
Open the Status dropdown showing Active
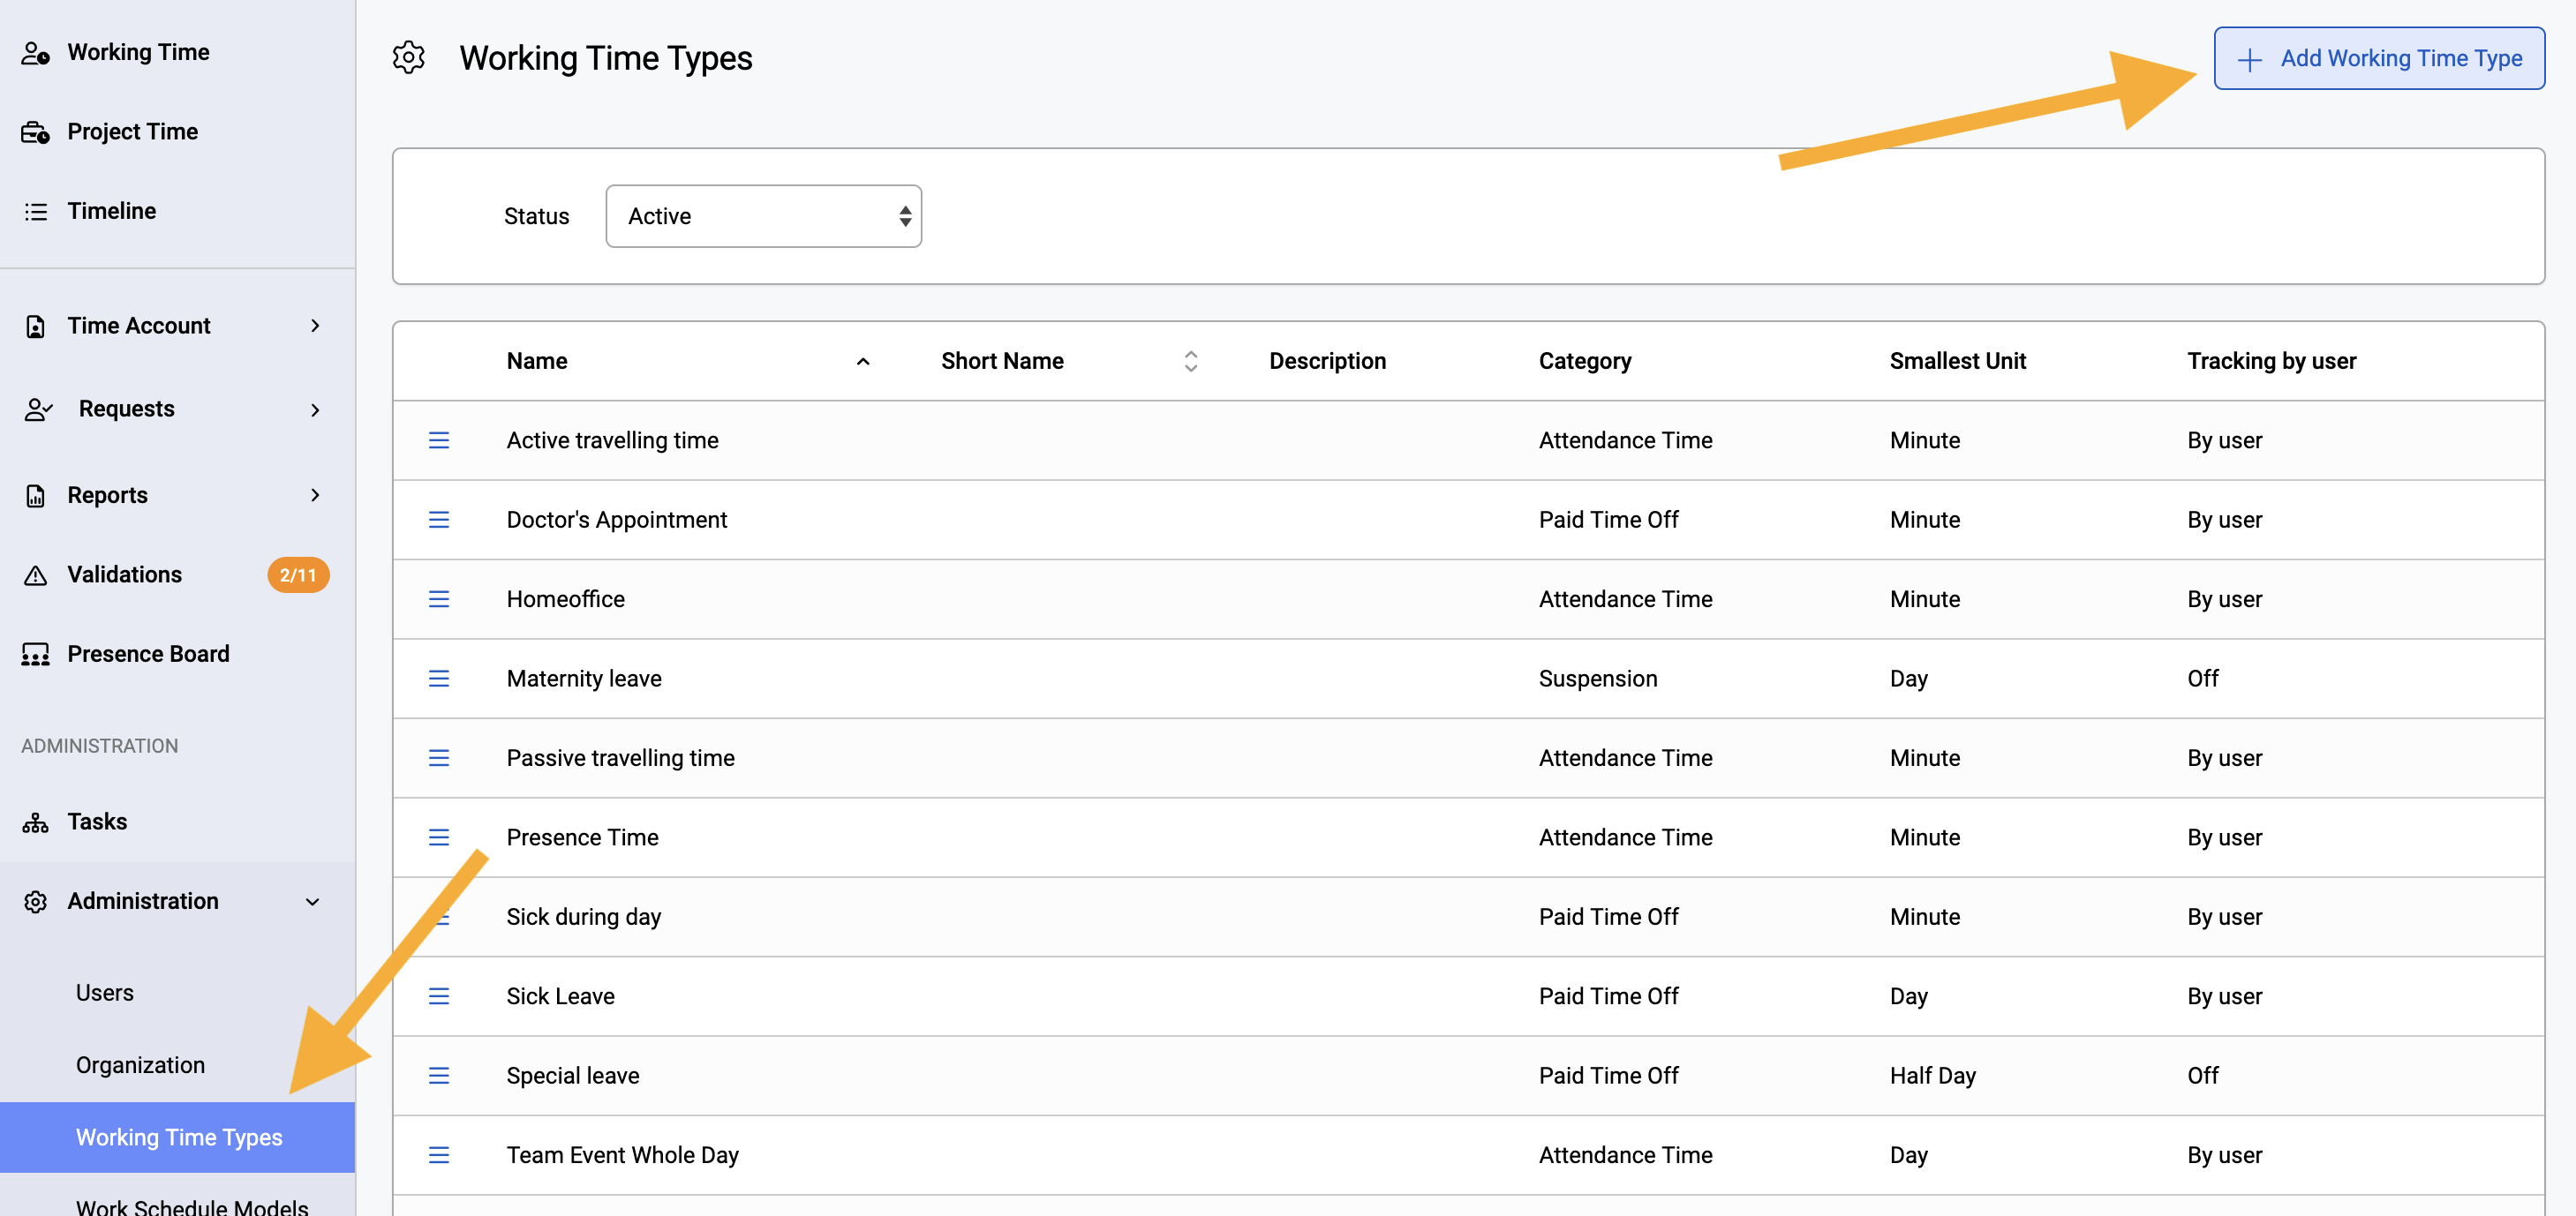click(x=764, y=216)
